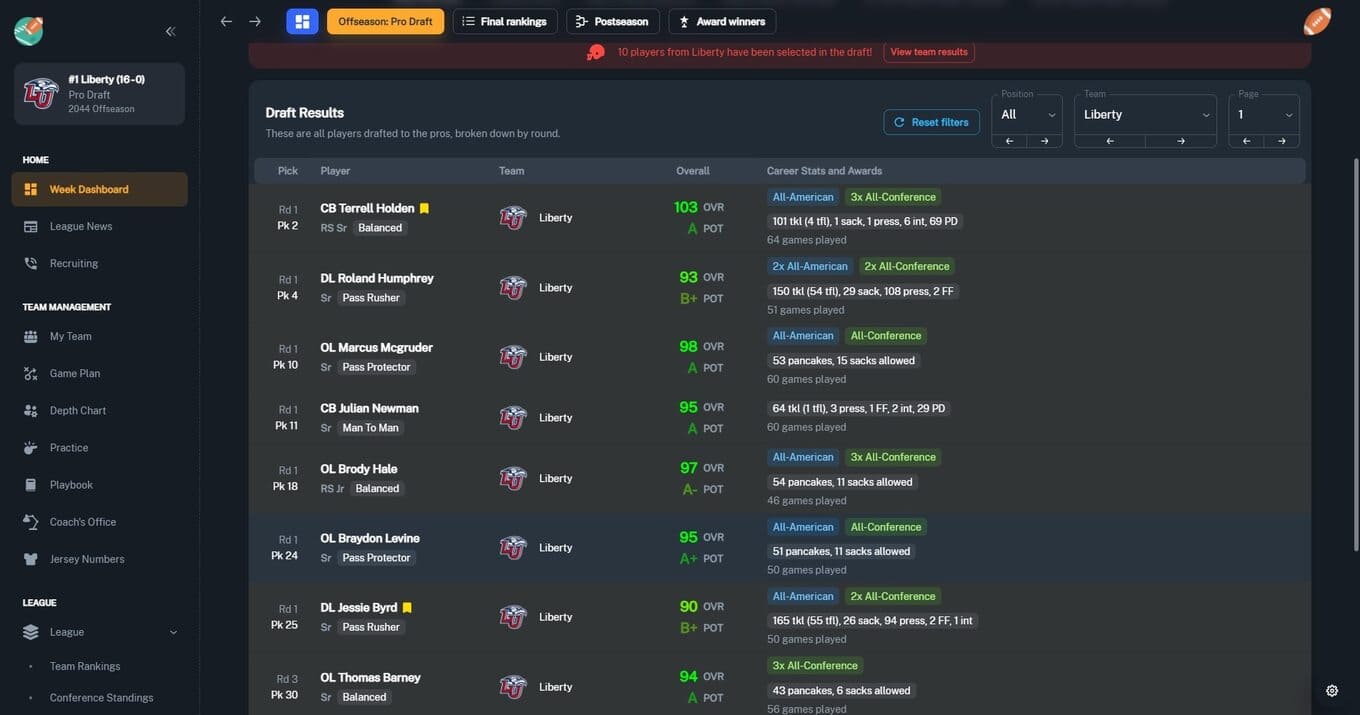Click the page vertical scrollbar
This screenshot has width=1360, height=715.
(1355, 354)
